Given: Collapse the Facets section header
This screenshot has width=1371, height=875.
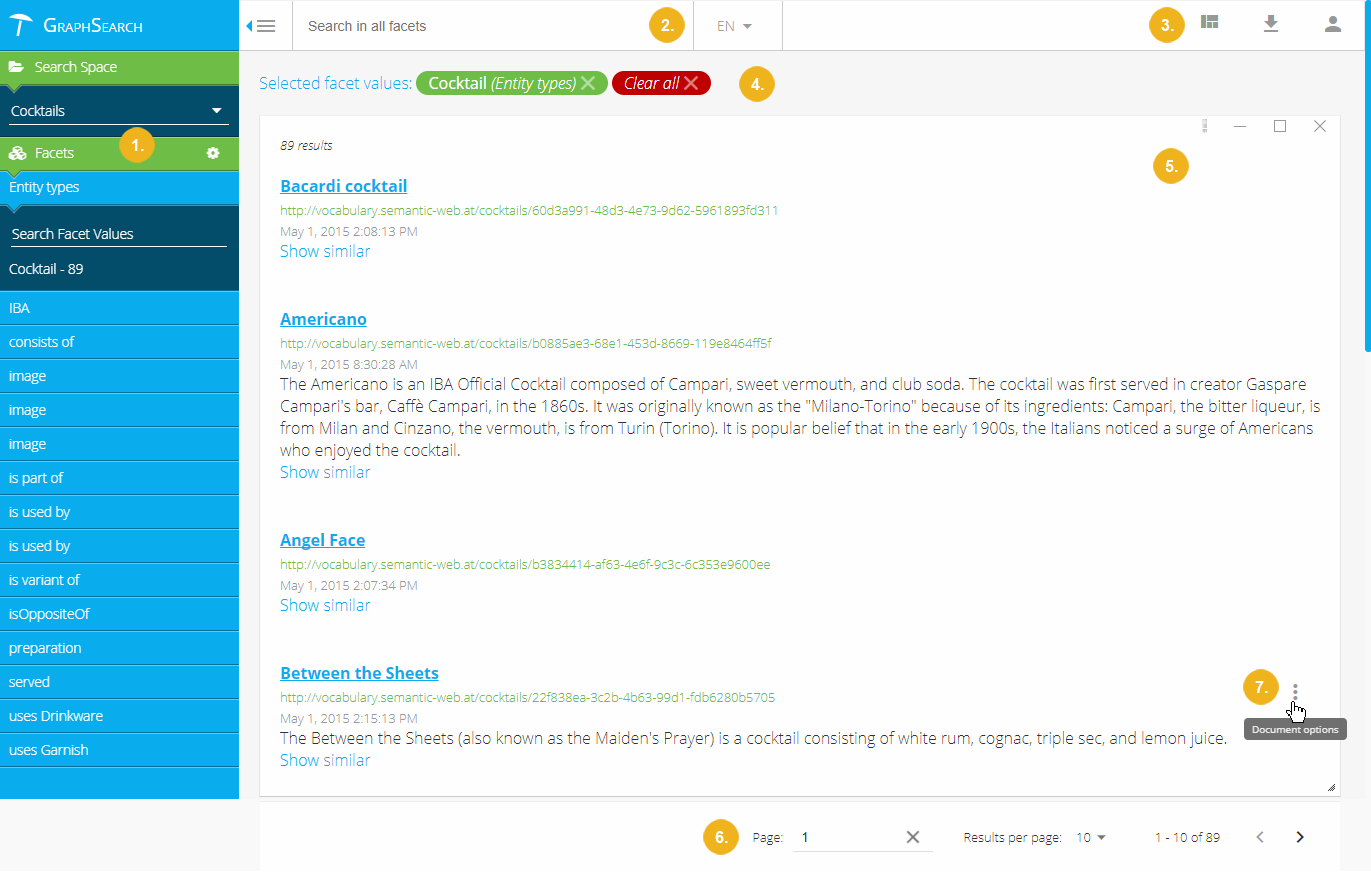Looking at the screenshot, I should pyautogui.click(x=119, y=153).
